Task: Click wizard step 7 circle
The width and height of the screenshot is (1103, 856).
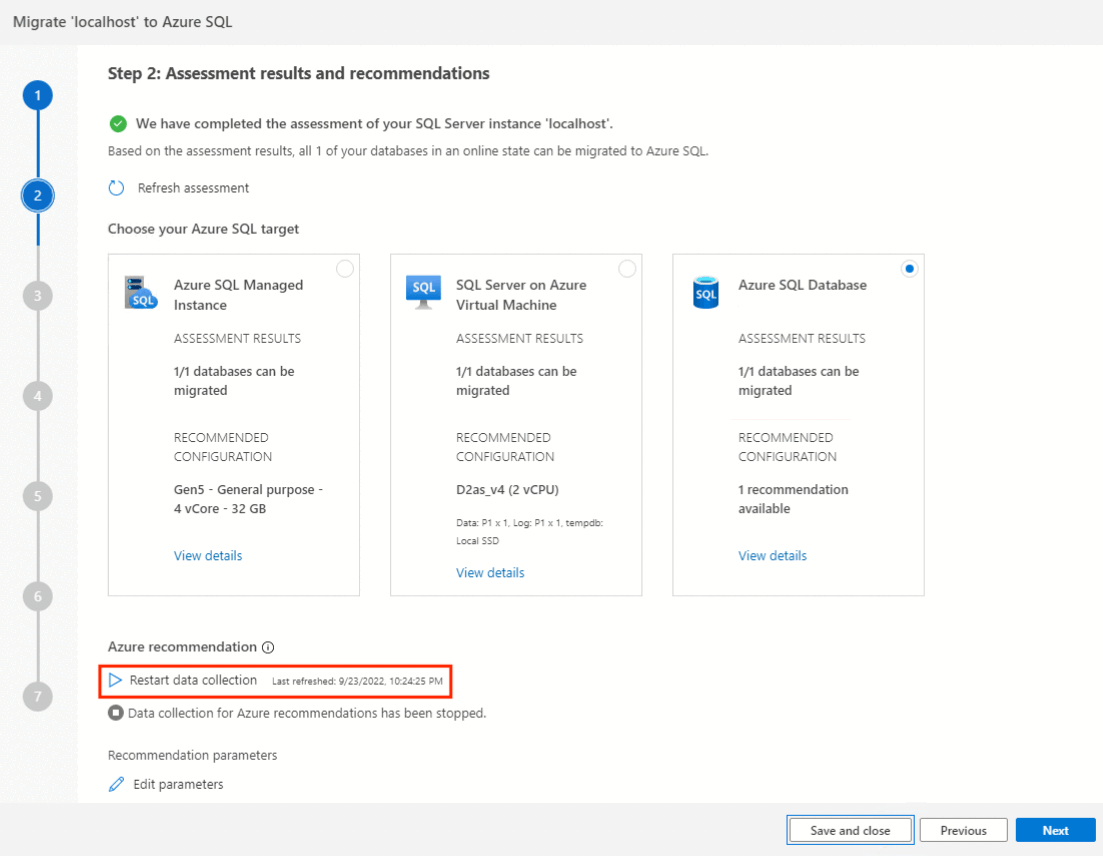Action: [38, 696]
